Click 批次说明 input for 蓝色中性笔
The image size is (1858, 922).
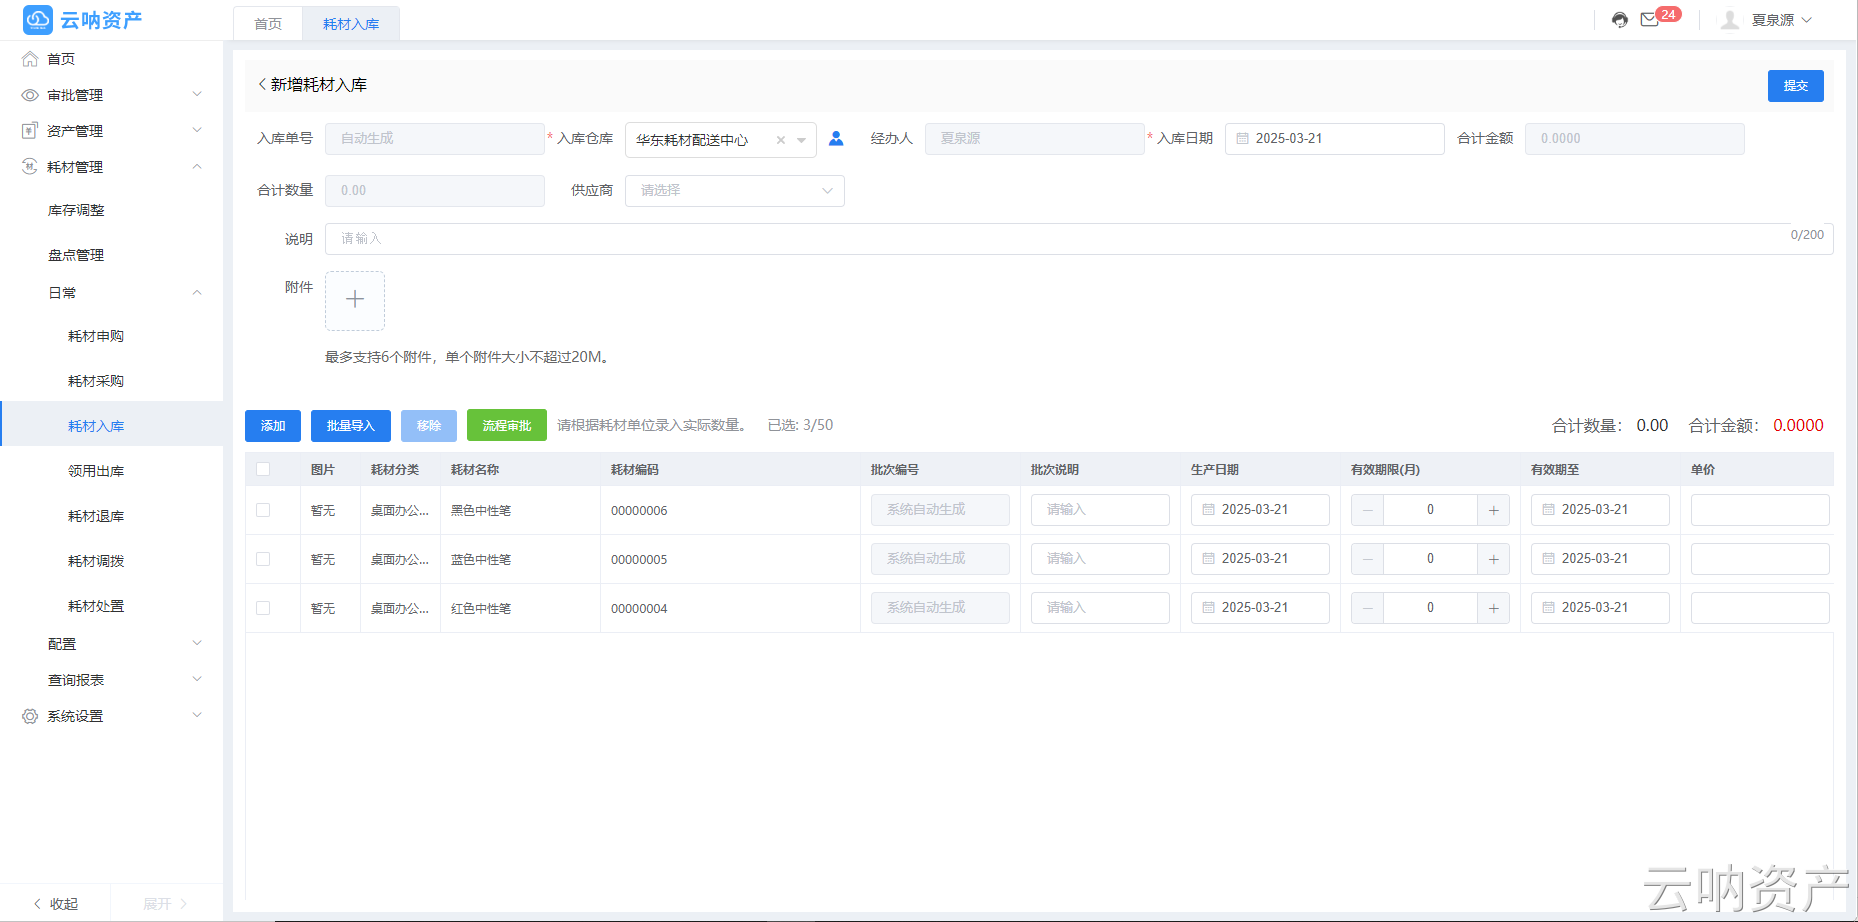click(1100, 559)
